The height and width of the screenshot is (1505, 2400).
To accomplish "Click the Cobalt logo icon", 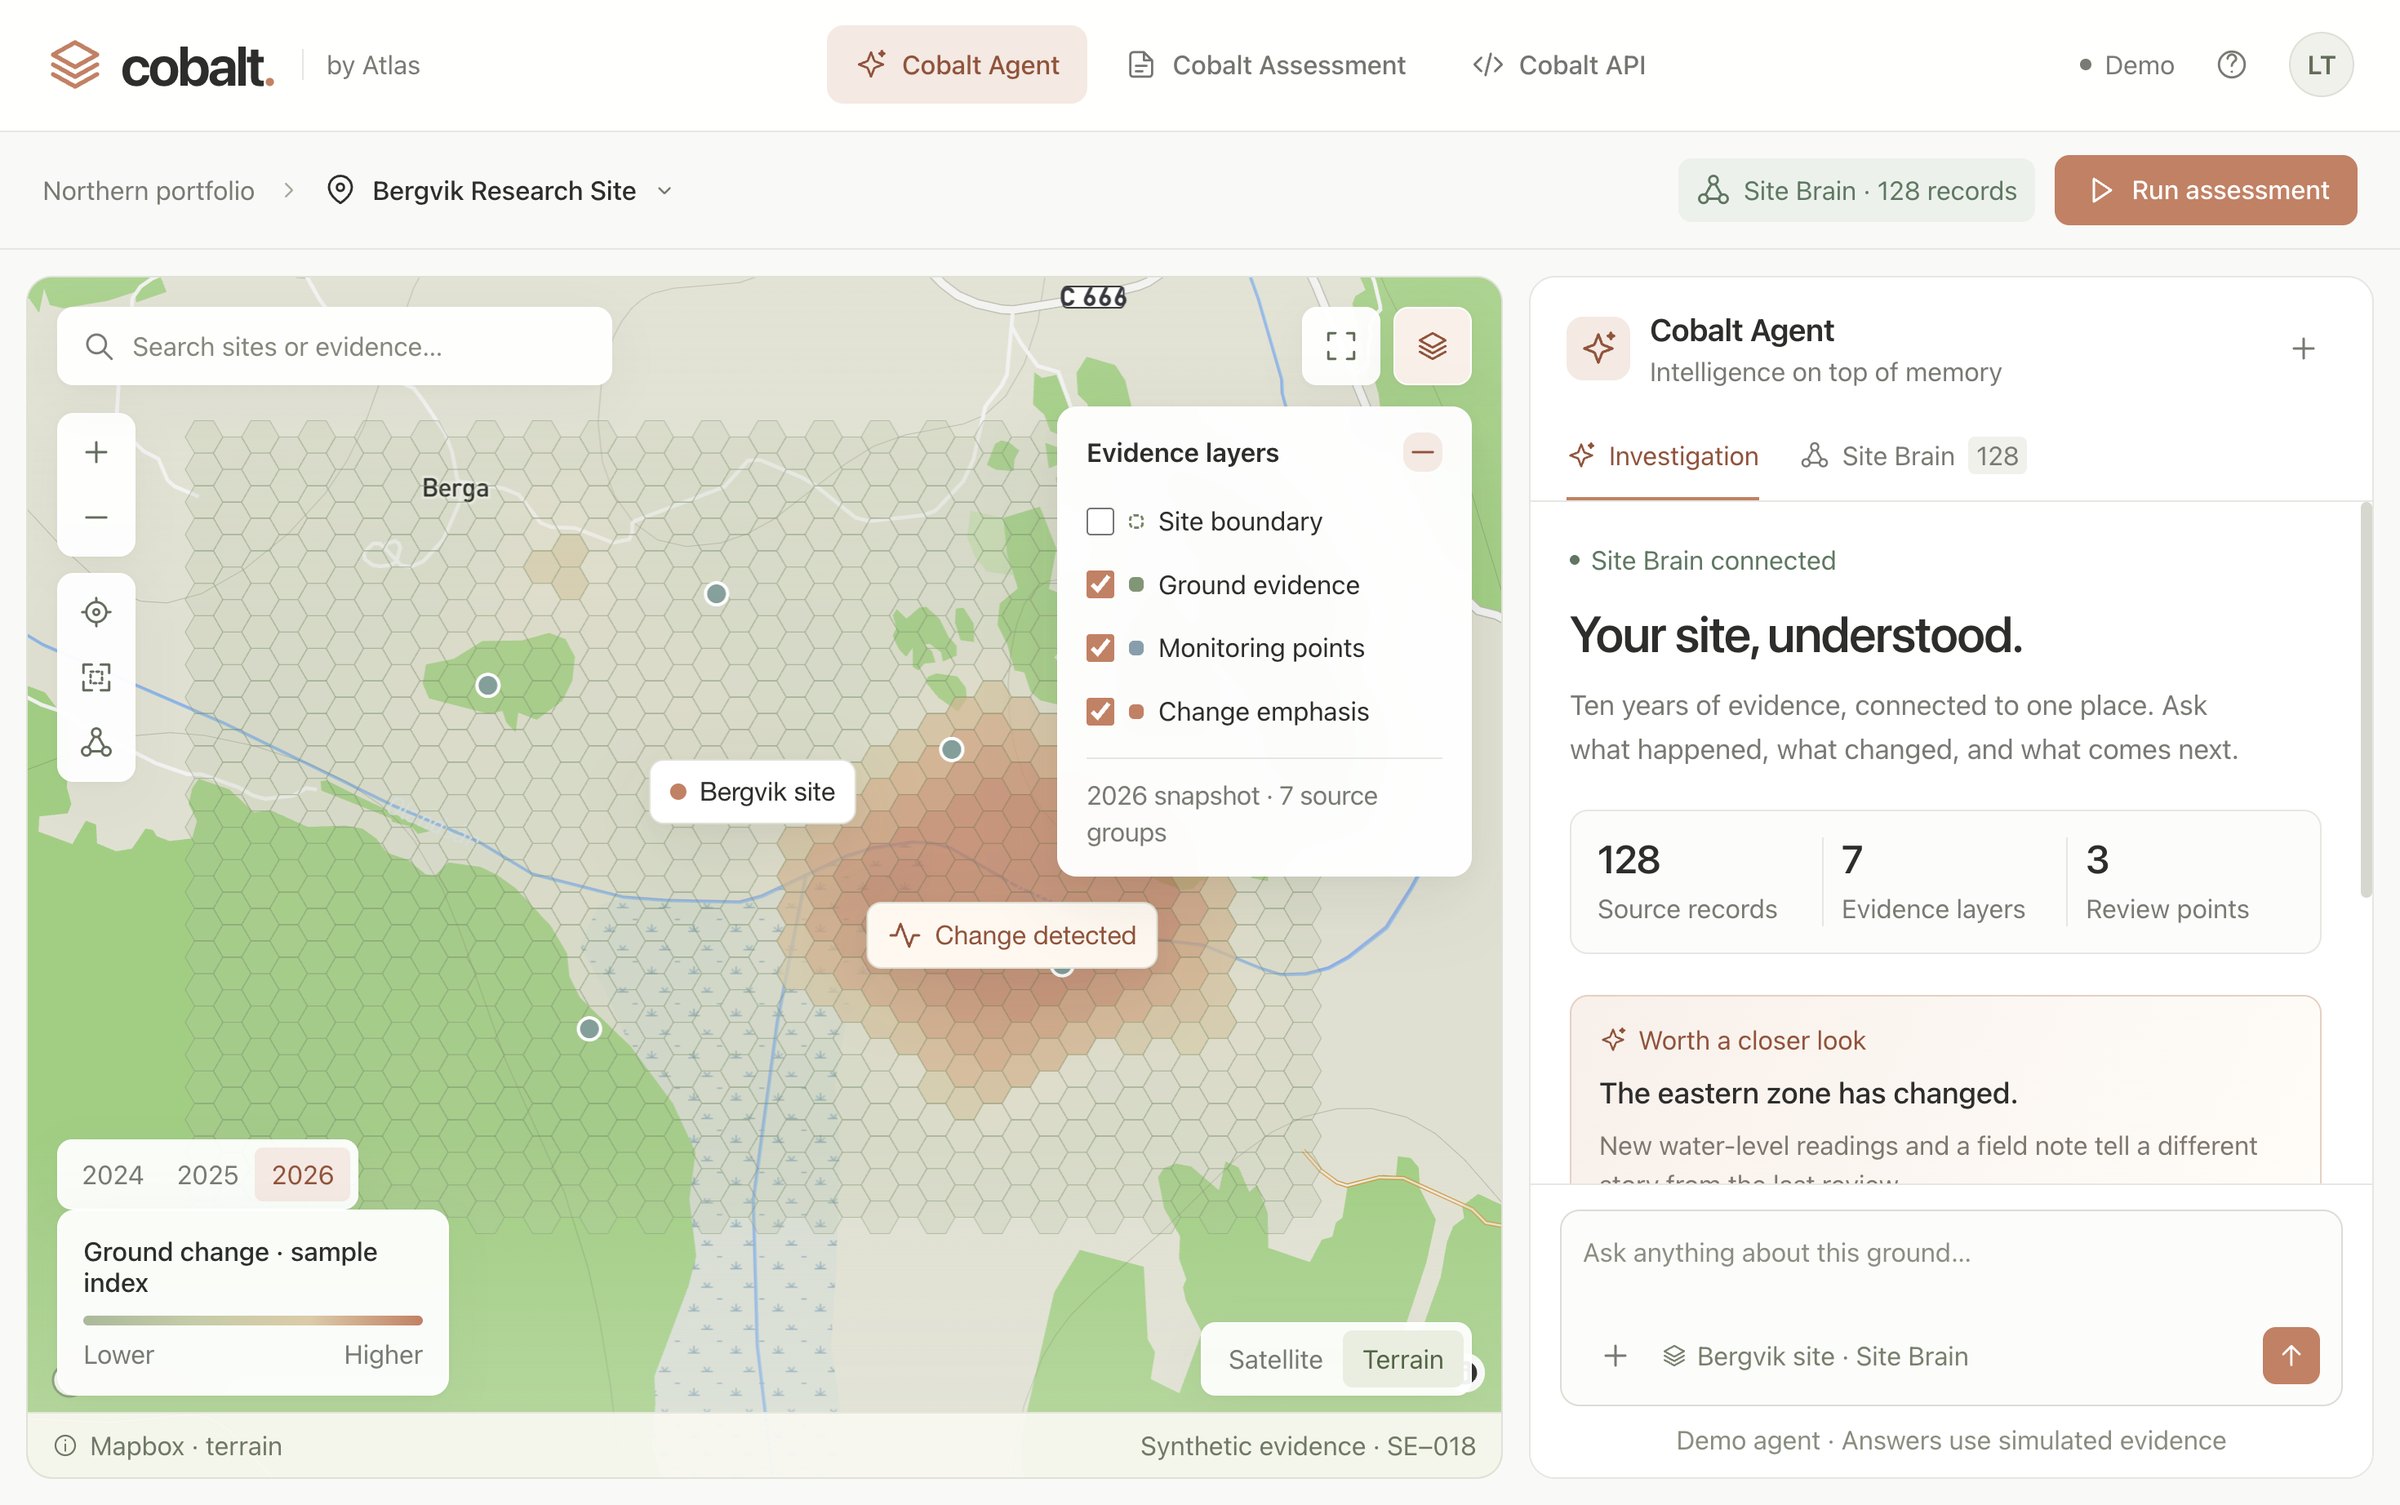I will pyautogui.click(x=75, y=65).
